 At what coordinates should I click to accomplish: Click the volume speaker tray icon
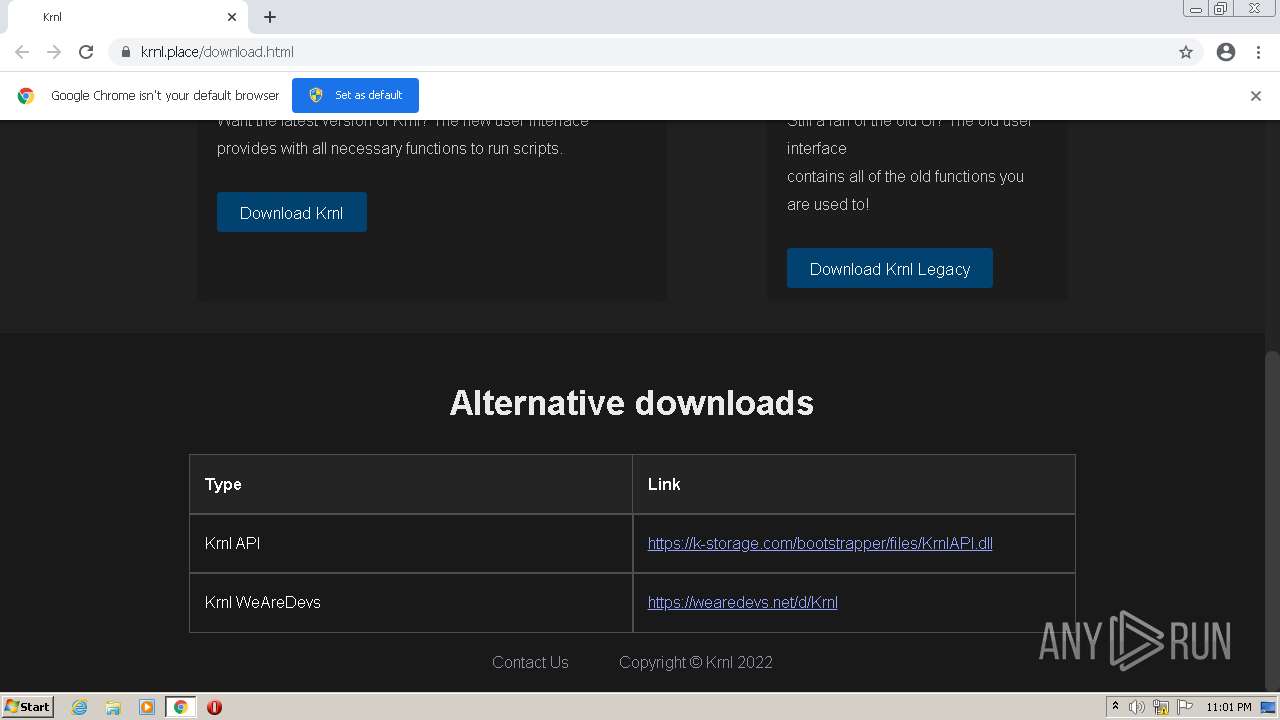pos(1137,707)
